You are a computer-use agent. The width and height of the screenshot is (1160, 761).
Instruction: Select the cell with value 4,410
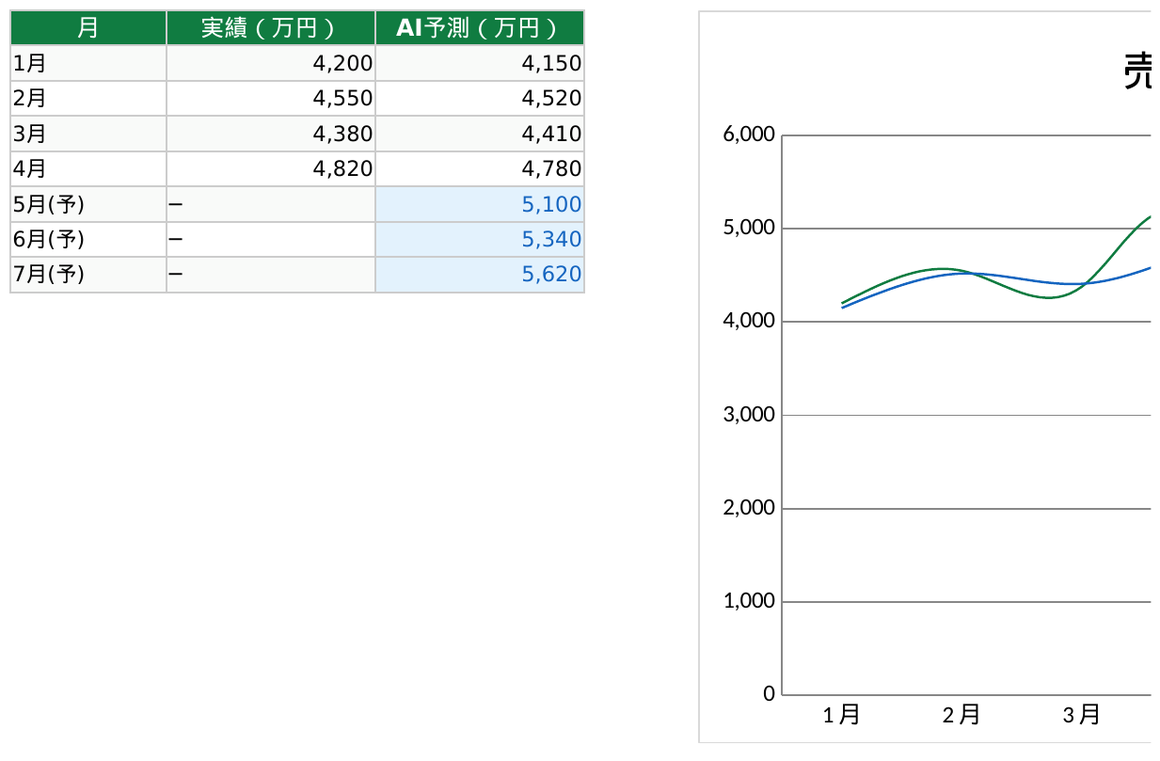pos(479,134)
